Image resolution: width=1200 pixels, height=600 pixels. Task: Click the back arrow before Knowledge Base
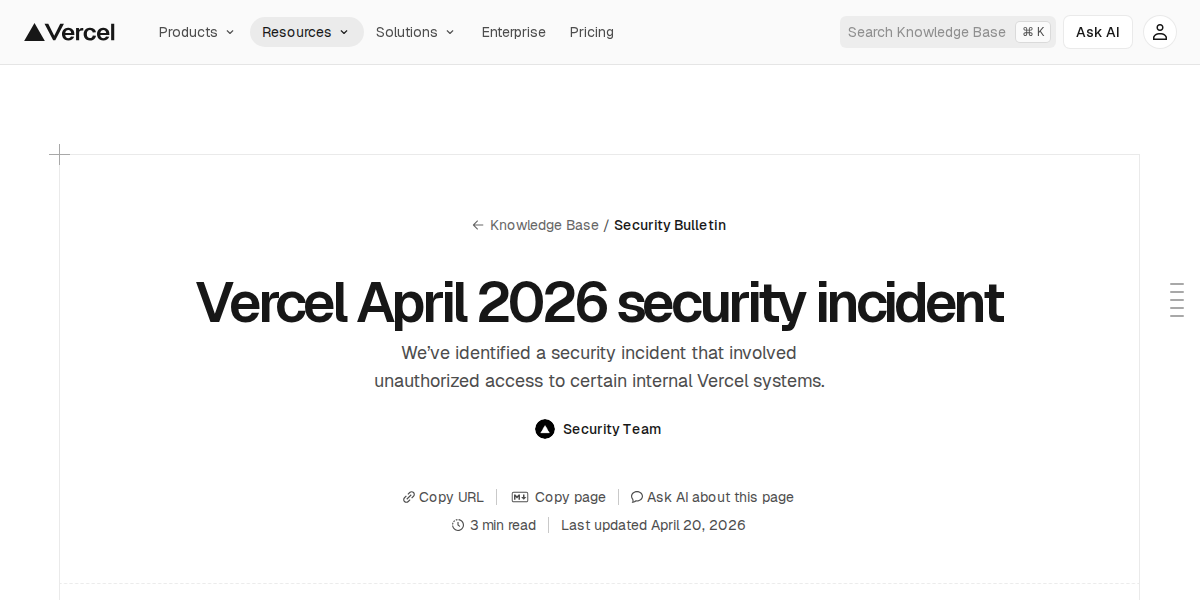coord(477,225)
